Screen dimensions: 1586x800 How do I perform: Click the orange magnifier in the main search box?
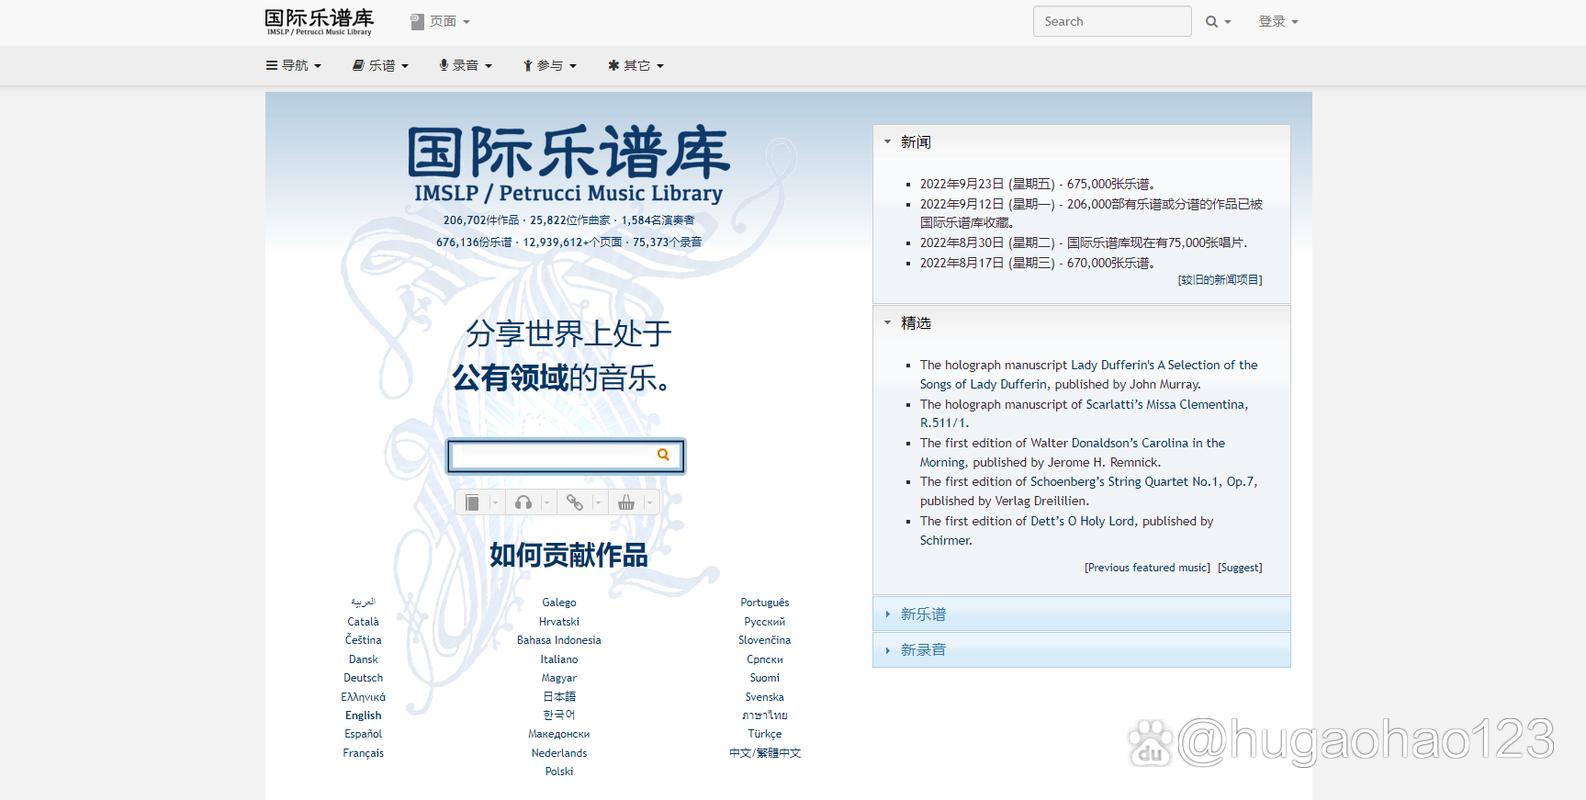pyautogui.click(x=663, y=455)
